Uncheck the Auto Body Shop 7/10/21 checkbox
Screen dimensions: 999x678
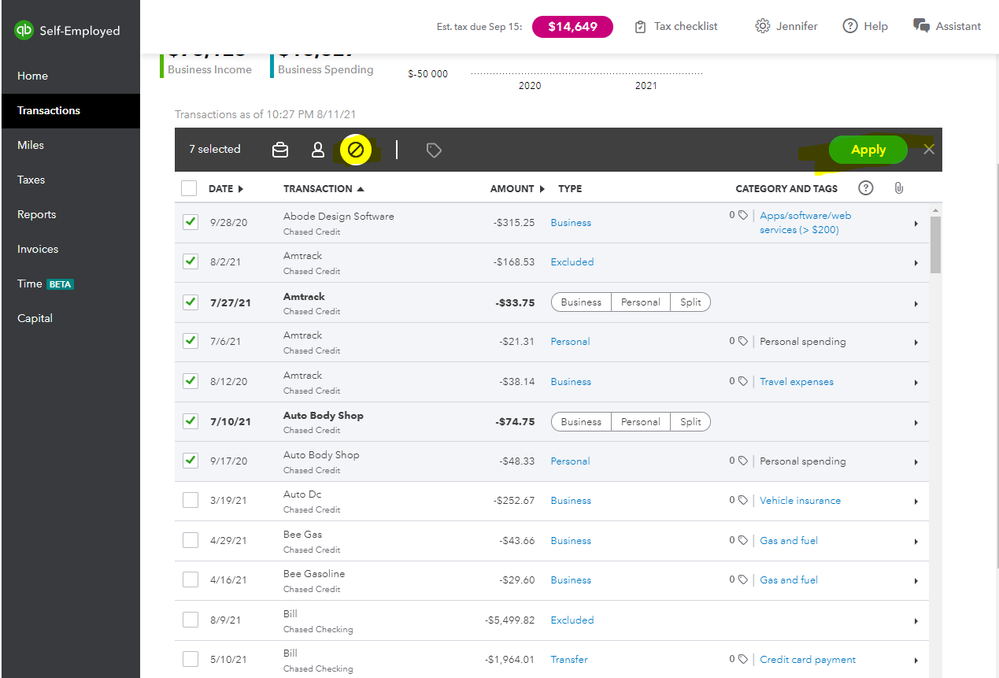tap(190, 421)
